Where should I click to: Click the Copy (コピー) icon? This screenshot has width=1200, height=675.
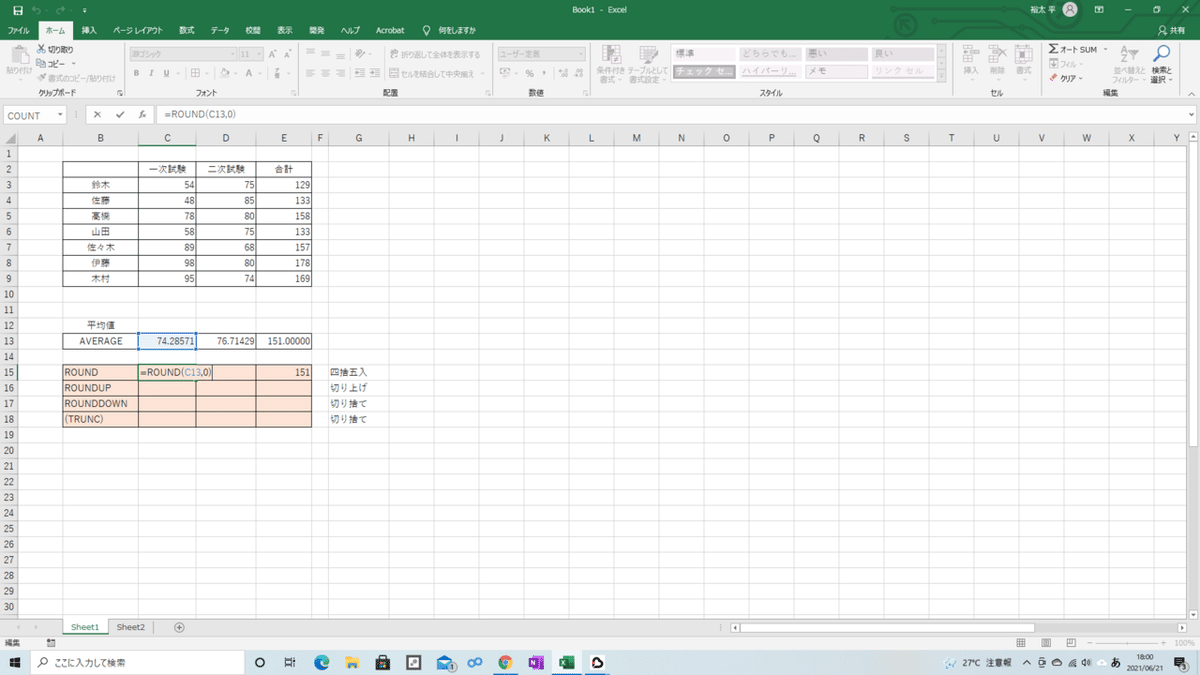click(41, 63)
